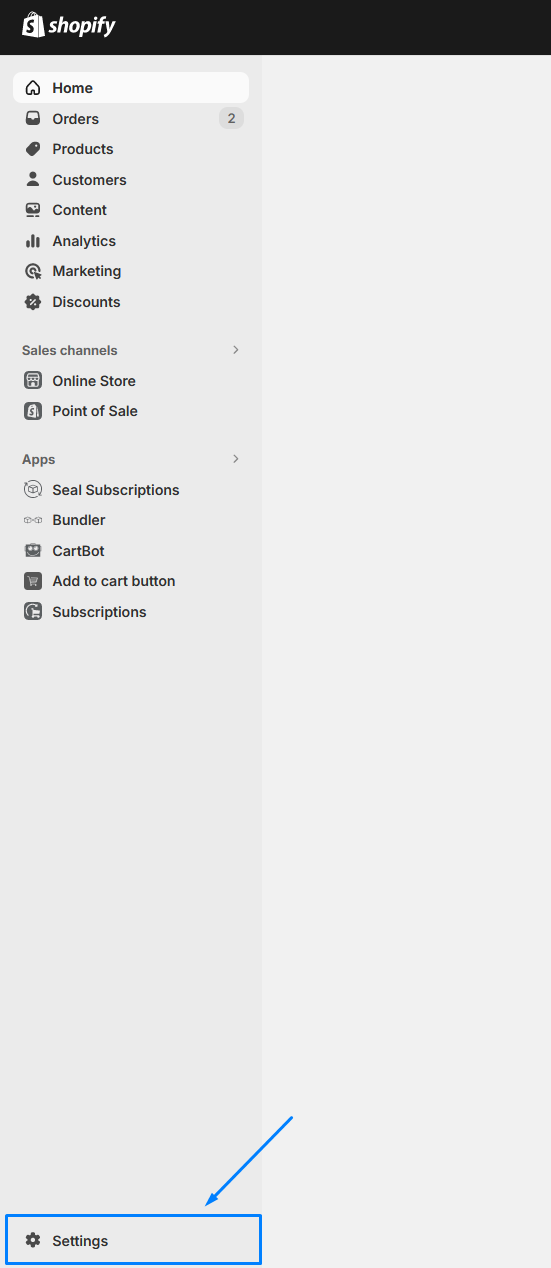Click the Point of Sale bag icon

pos(33,411)
